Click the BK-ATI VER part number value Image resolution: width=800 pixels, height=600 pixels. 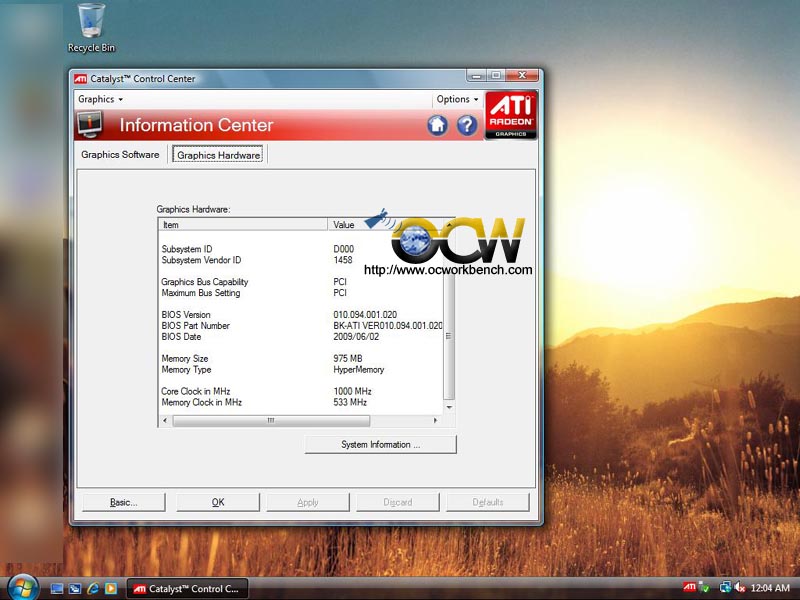388,326
